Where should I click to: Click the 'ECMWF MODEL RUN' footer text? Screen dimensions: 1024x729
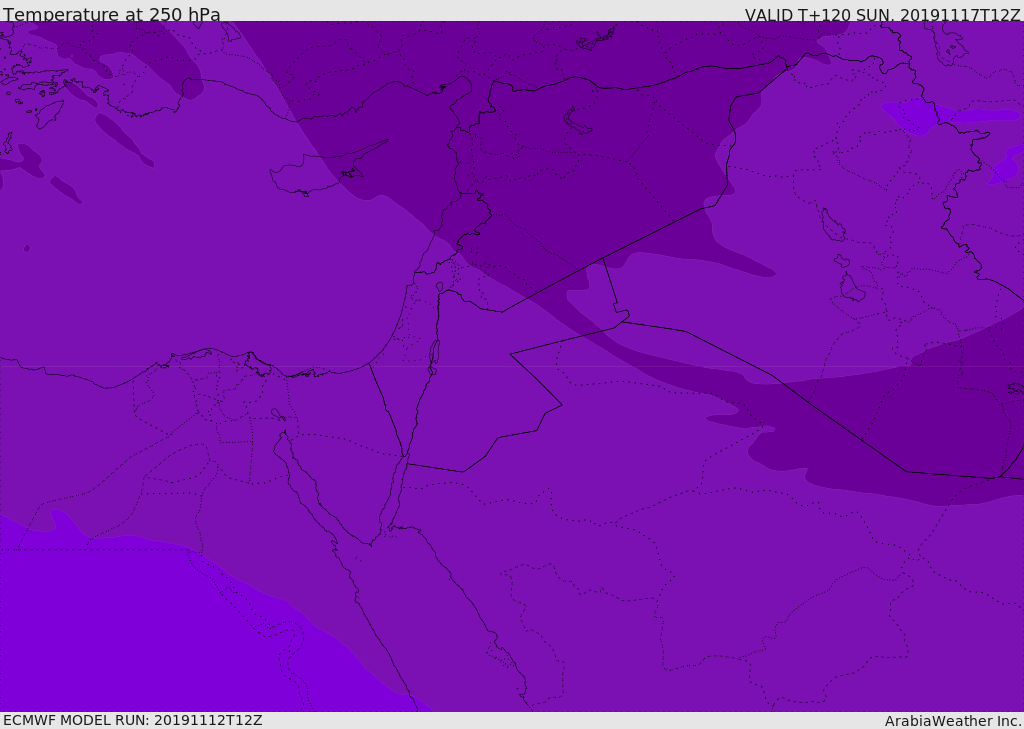tap(76, 720)
